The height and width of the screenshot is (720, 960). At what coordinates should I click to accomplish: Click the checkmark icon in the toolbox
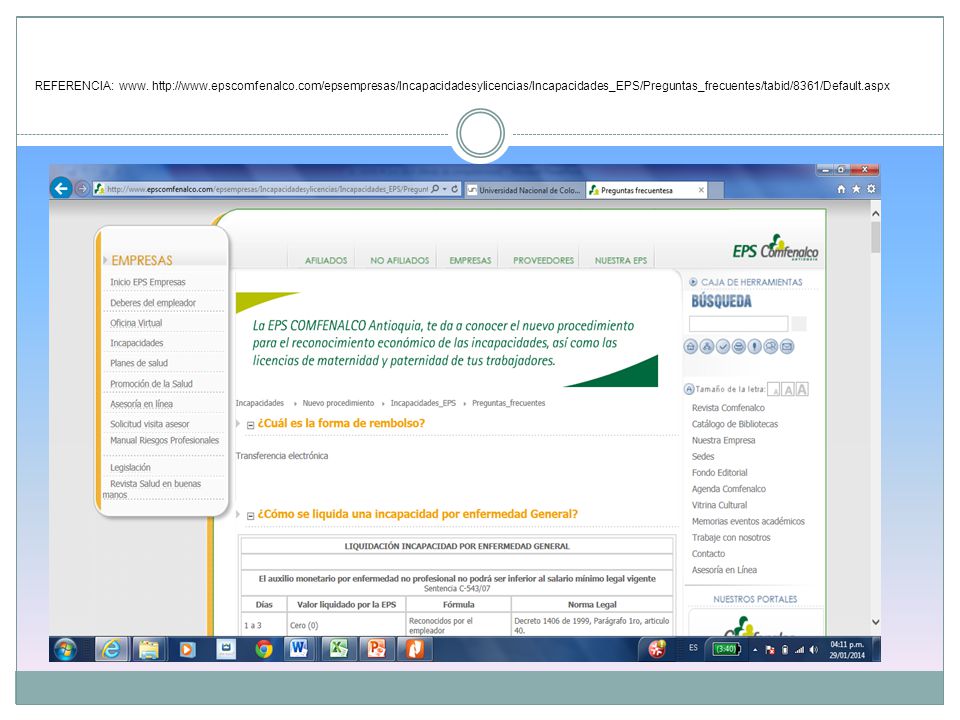(723, 347)
